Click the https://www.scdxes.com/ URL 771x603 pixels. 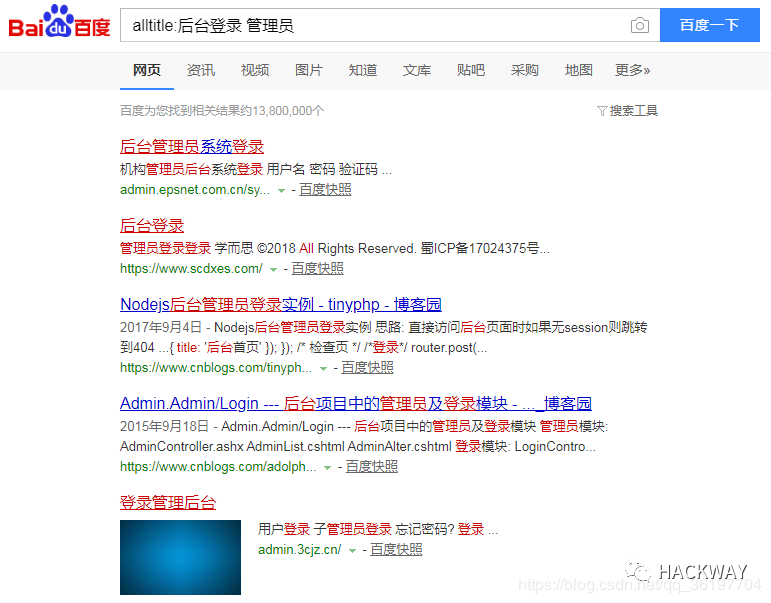191,269
